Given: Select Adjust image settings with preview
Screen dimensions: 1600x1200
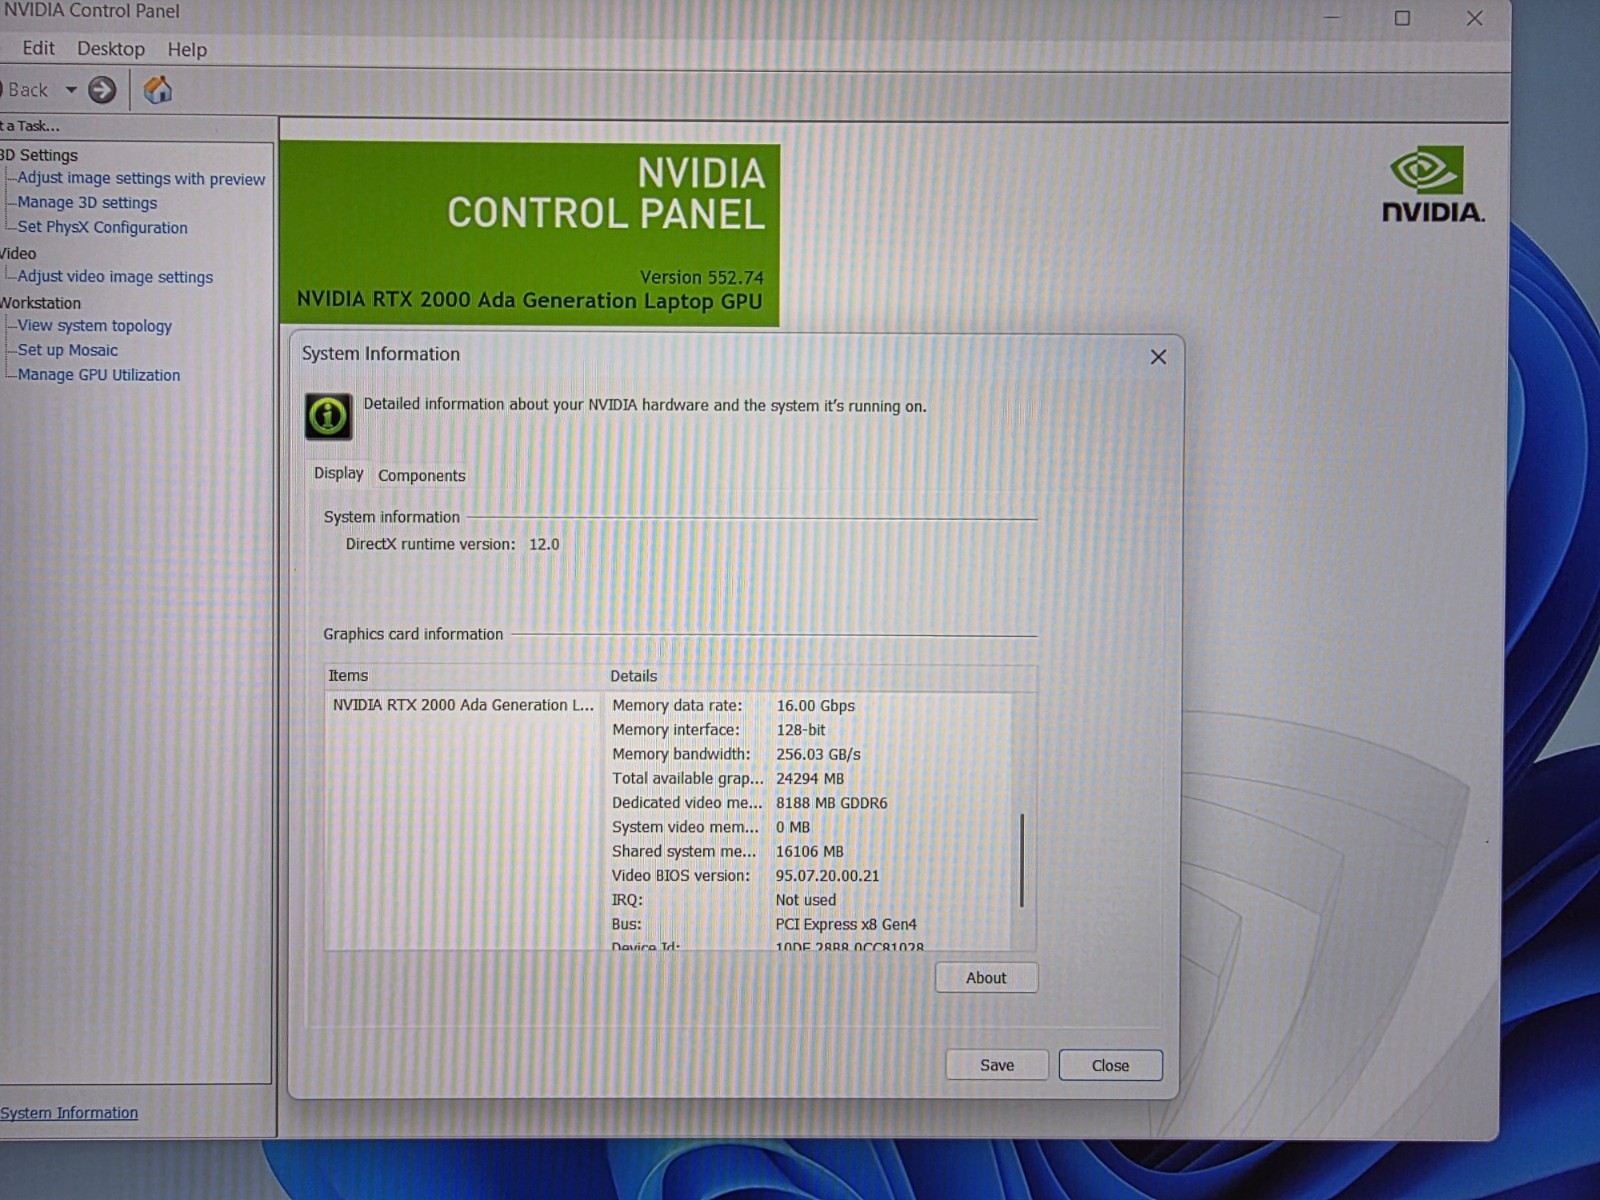Looking at the screenshot, I should [141, 179].
